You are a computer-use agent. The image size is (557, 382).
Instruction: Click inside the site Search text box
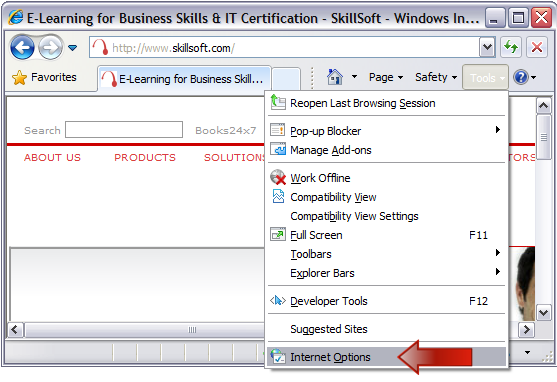click(x=124, y=130)
